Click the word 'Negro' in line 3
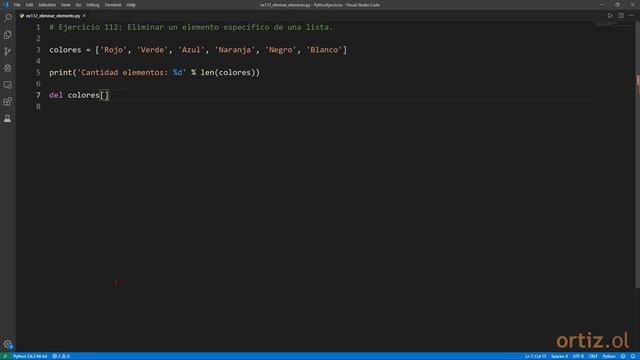The width and height of the screenshot is (640, 360). [281, 50]
